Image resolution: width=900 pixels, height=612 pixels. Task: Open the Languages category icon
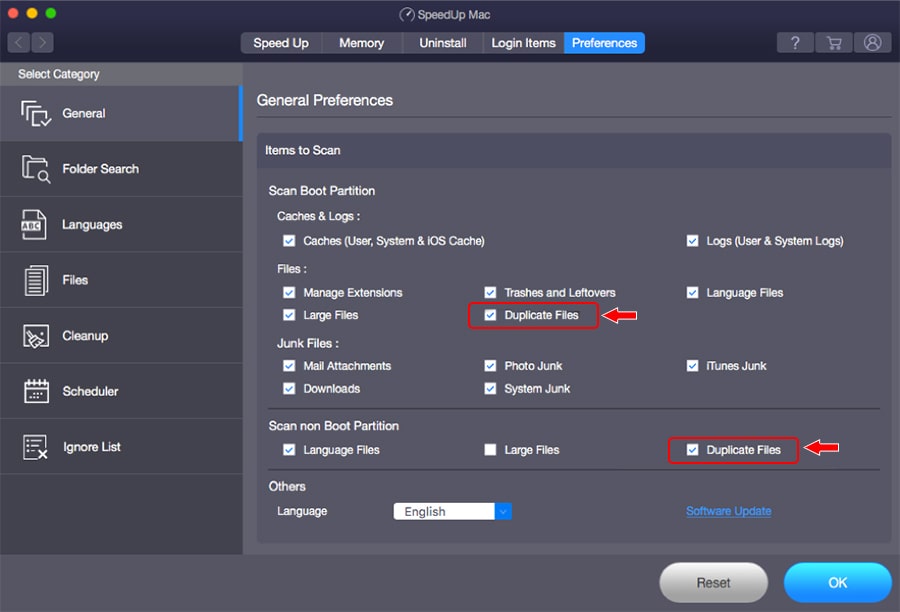[x=34, y=224]
